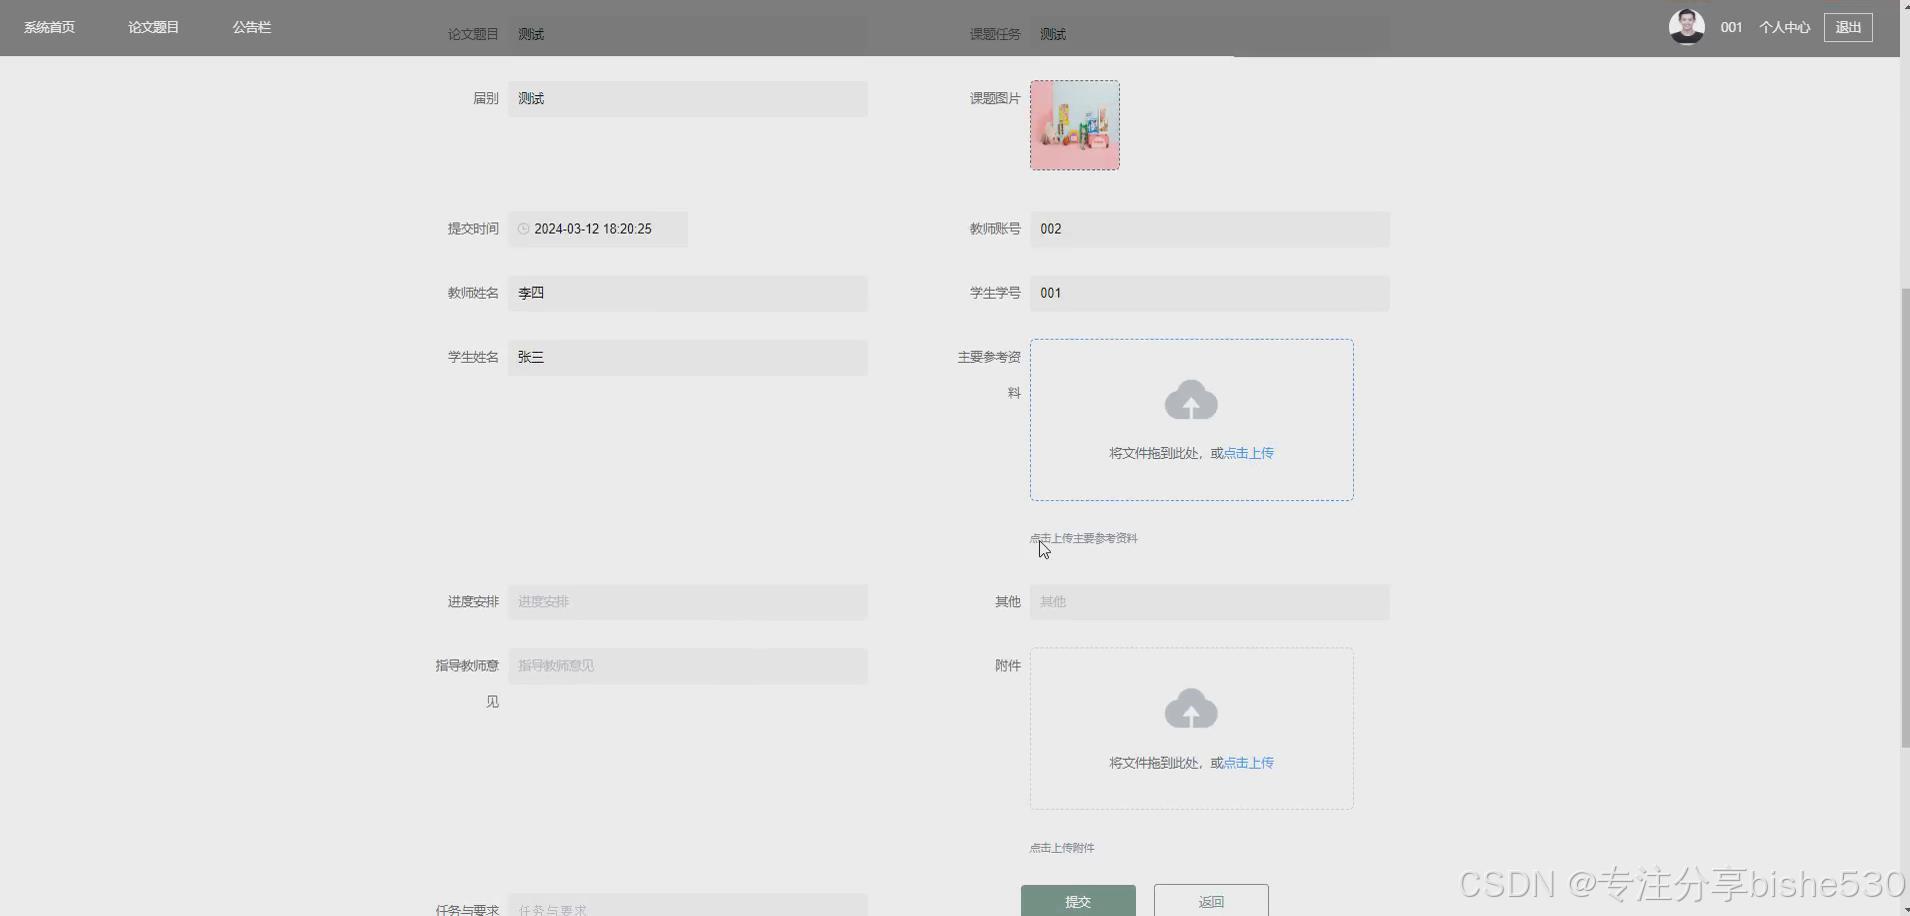
Task: Click the 返回 return button
Action: coord(1211,900)
